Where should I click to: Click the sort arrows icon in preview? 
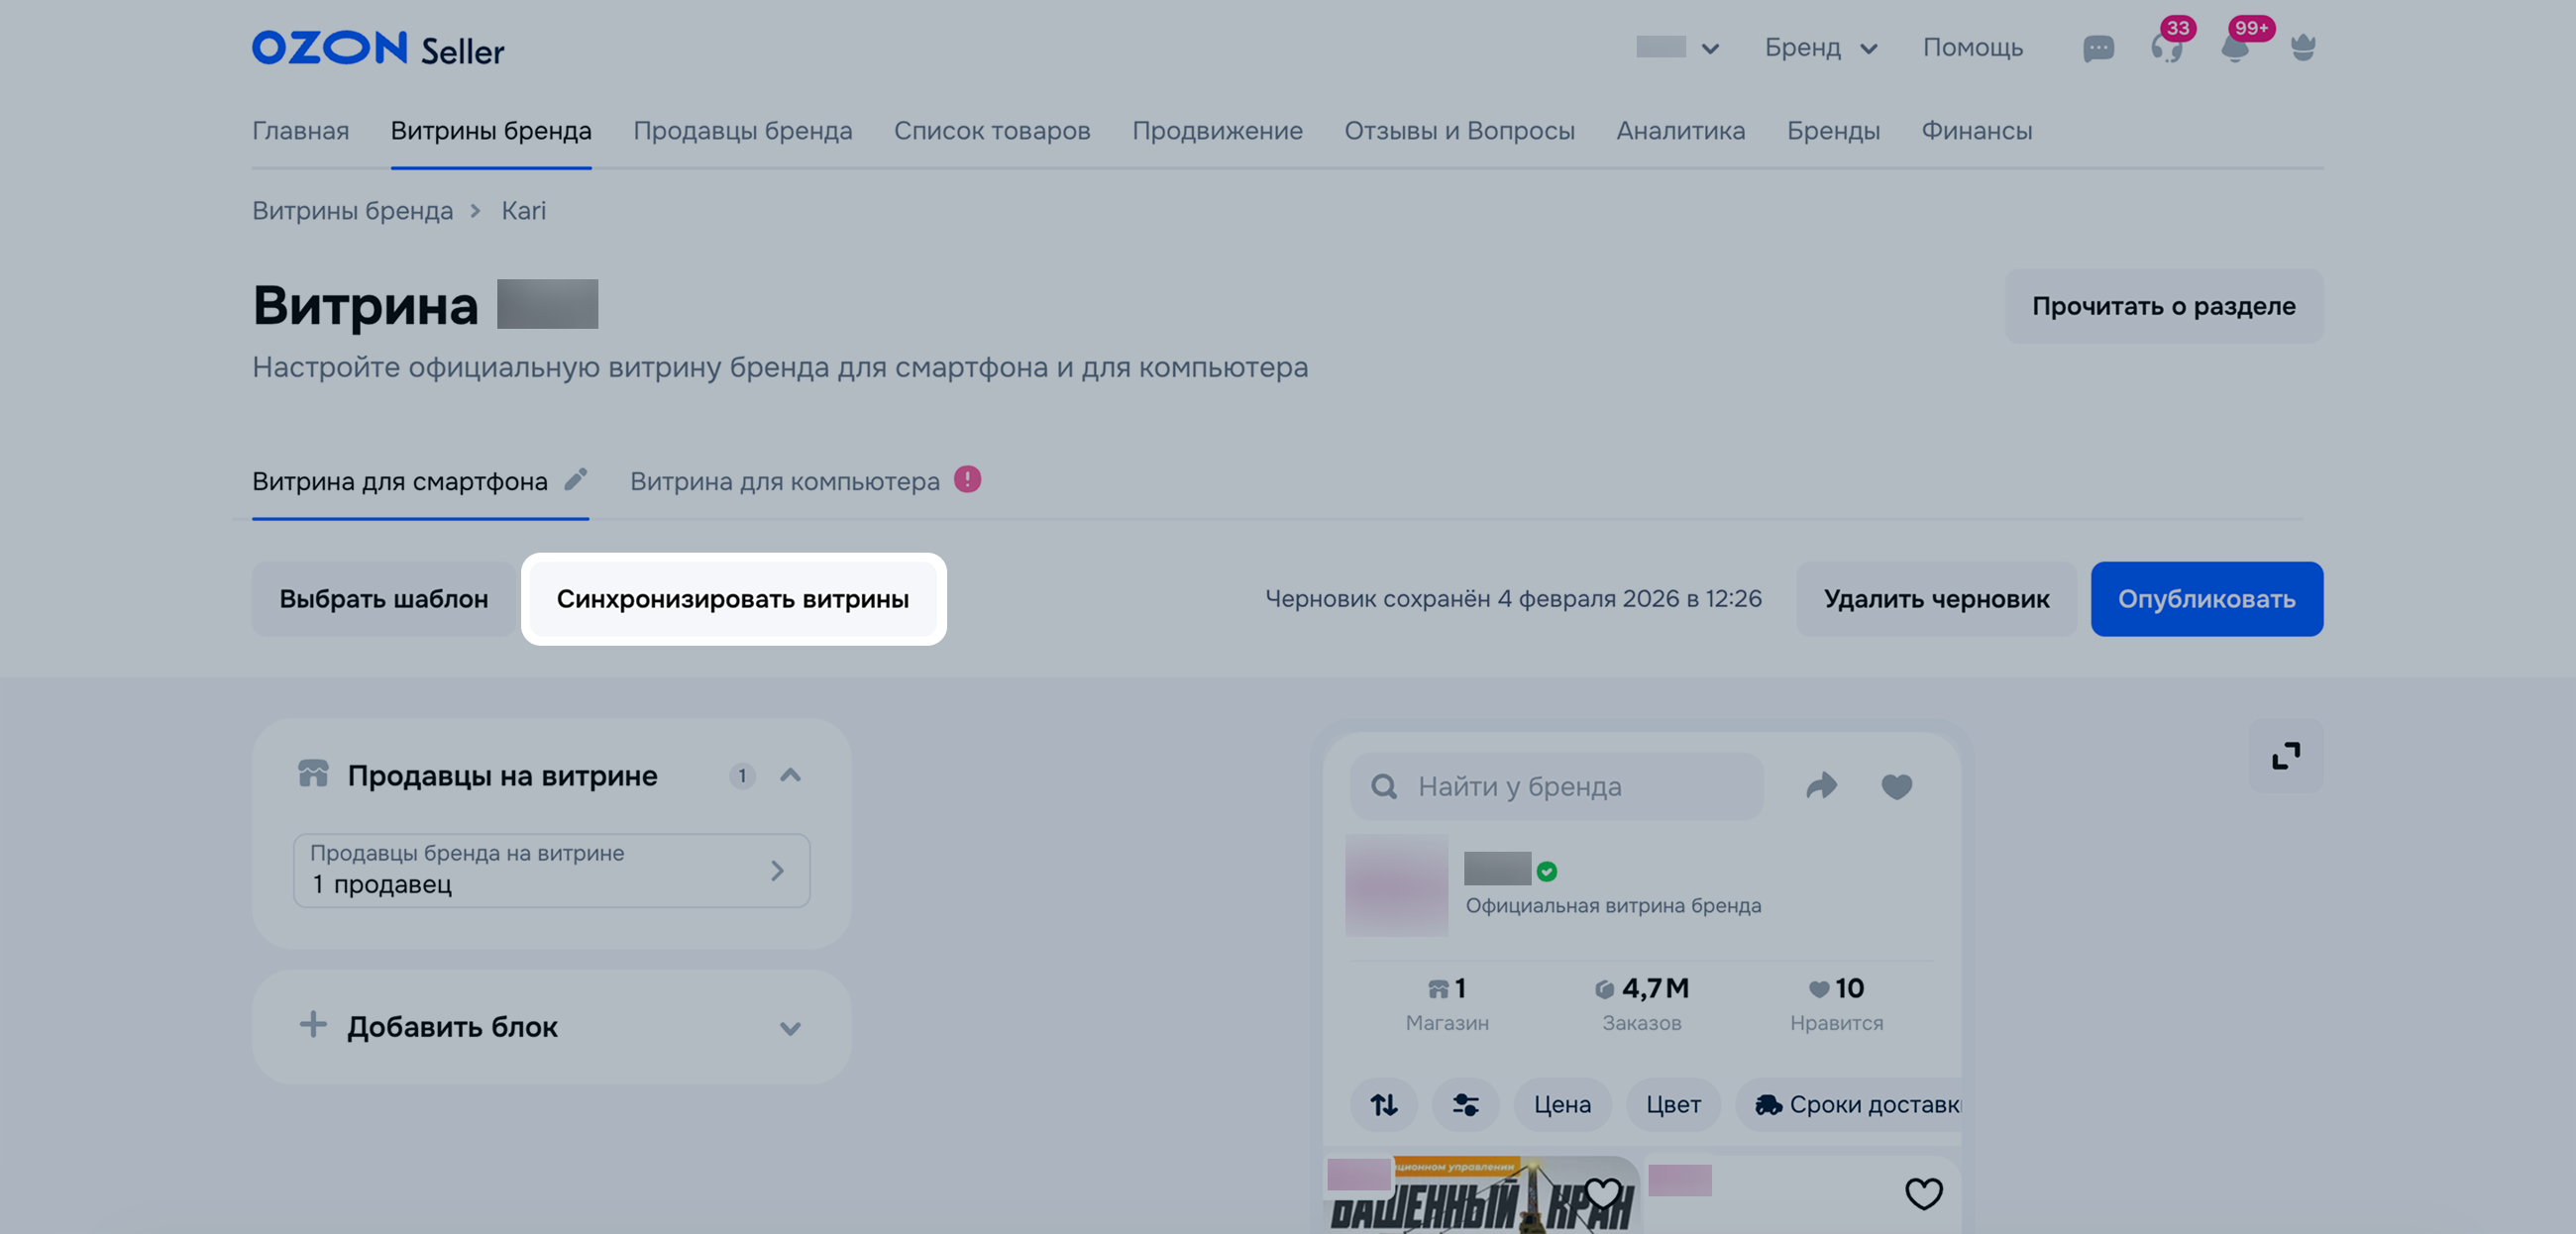coord(1384,1104)
